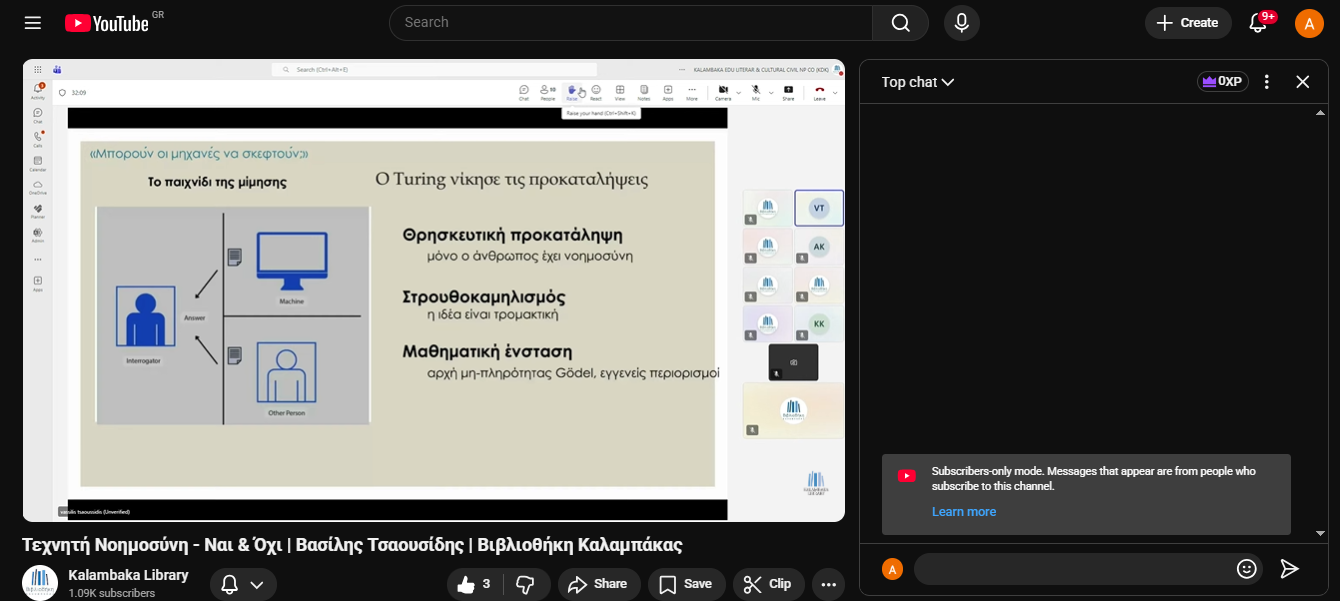Click the magnifying glass search button

coord(900,23)
